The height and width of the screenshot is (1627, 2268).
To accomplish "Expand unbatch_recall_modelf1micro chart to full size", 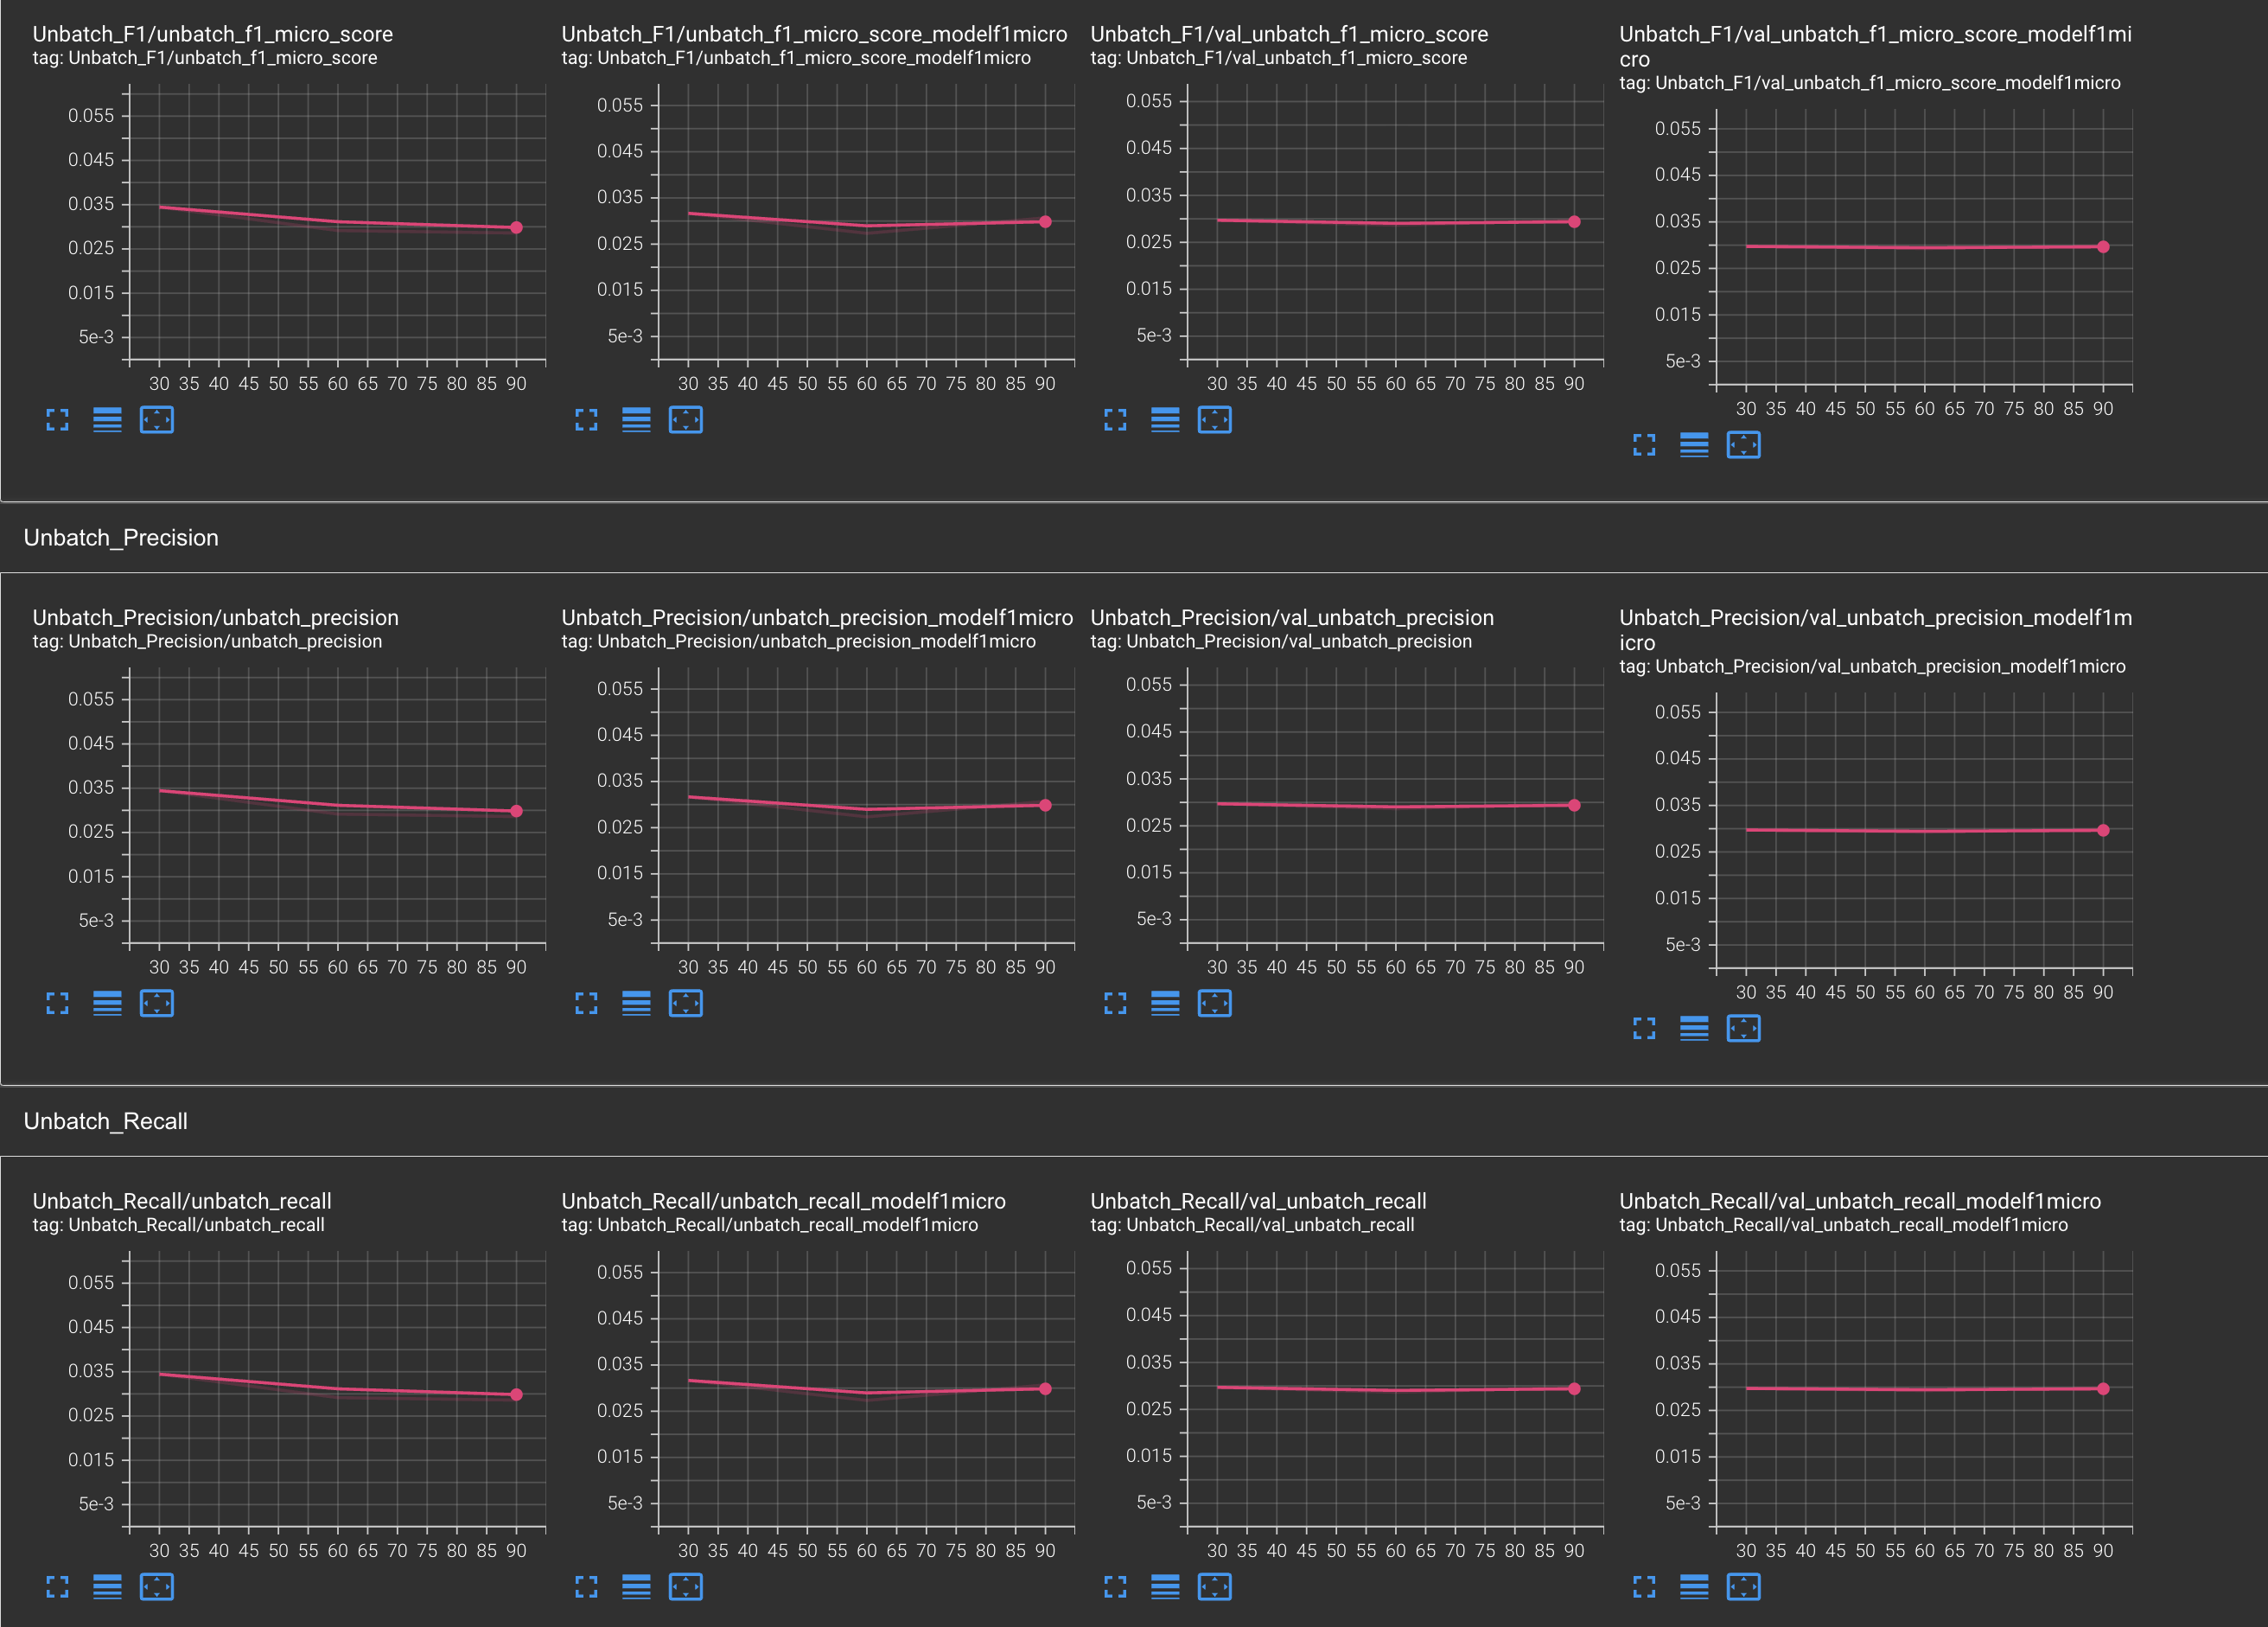I will click(586, 1587).
